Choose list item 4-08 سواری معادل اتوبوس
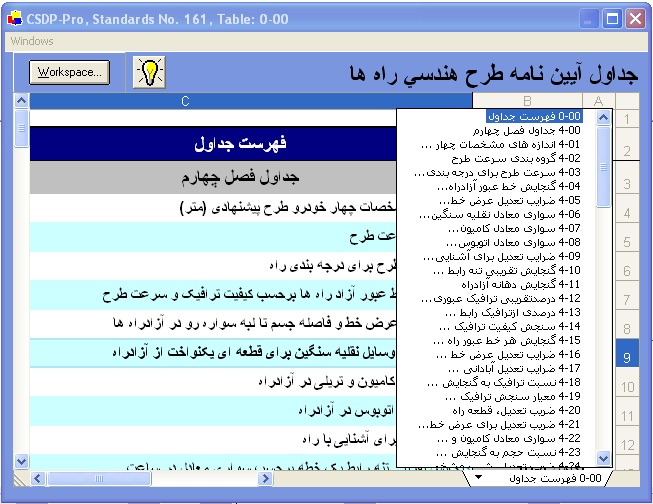 click(513, 242)
